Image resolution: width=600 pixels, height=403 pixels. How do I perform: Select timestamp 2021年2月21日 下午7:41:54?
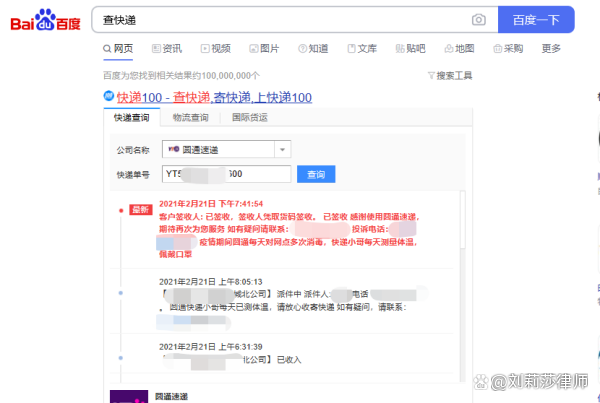[211, 204]
